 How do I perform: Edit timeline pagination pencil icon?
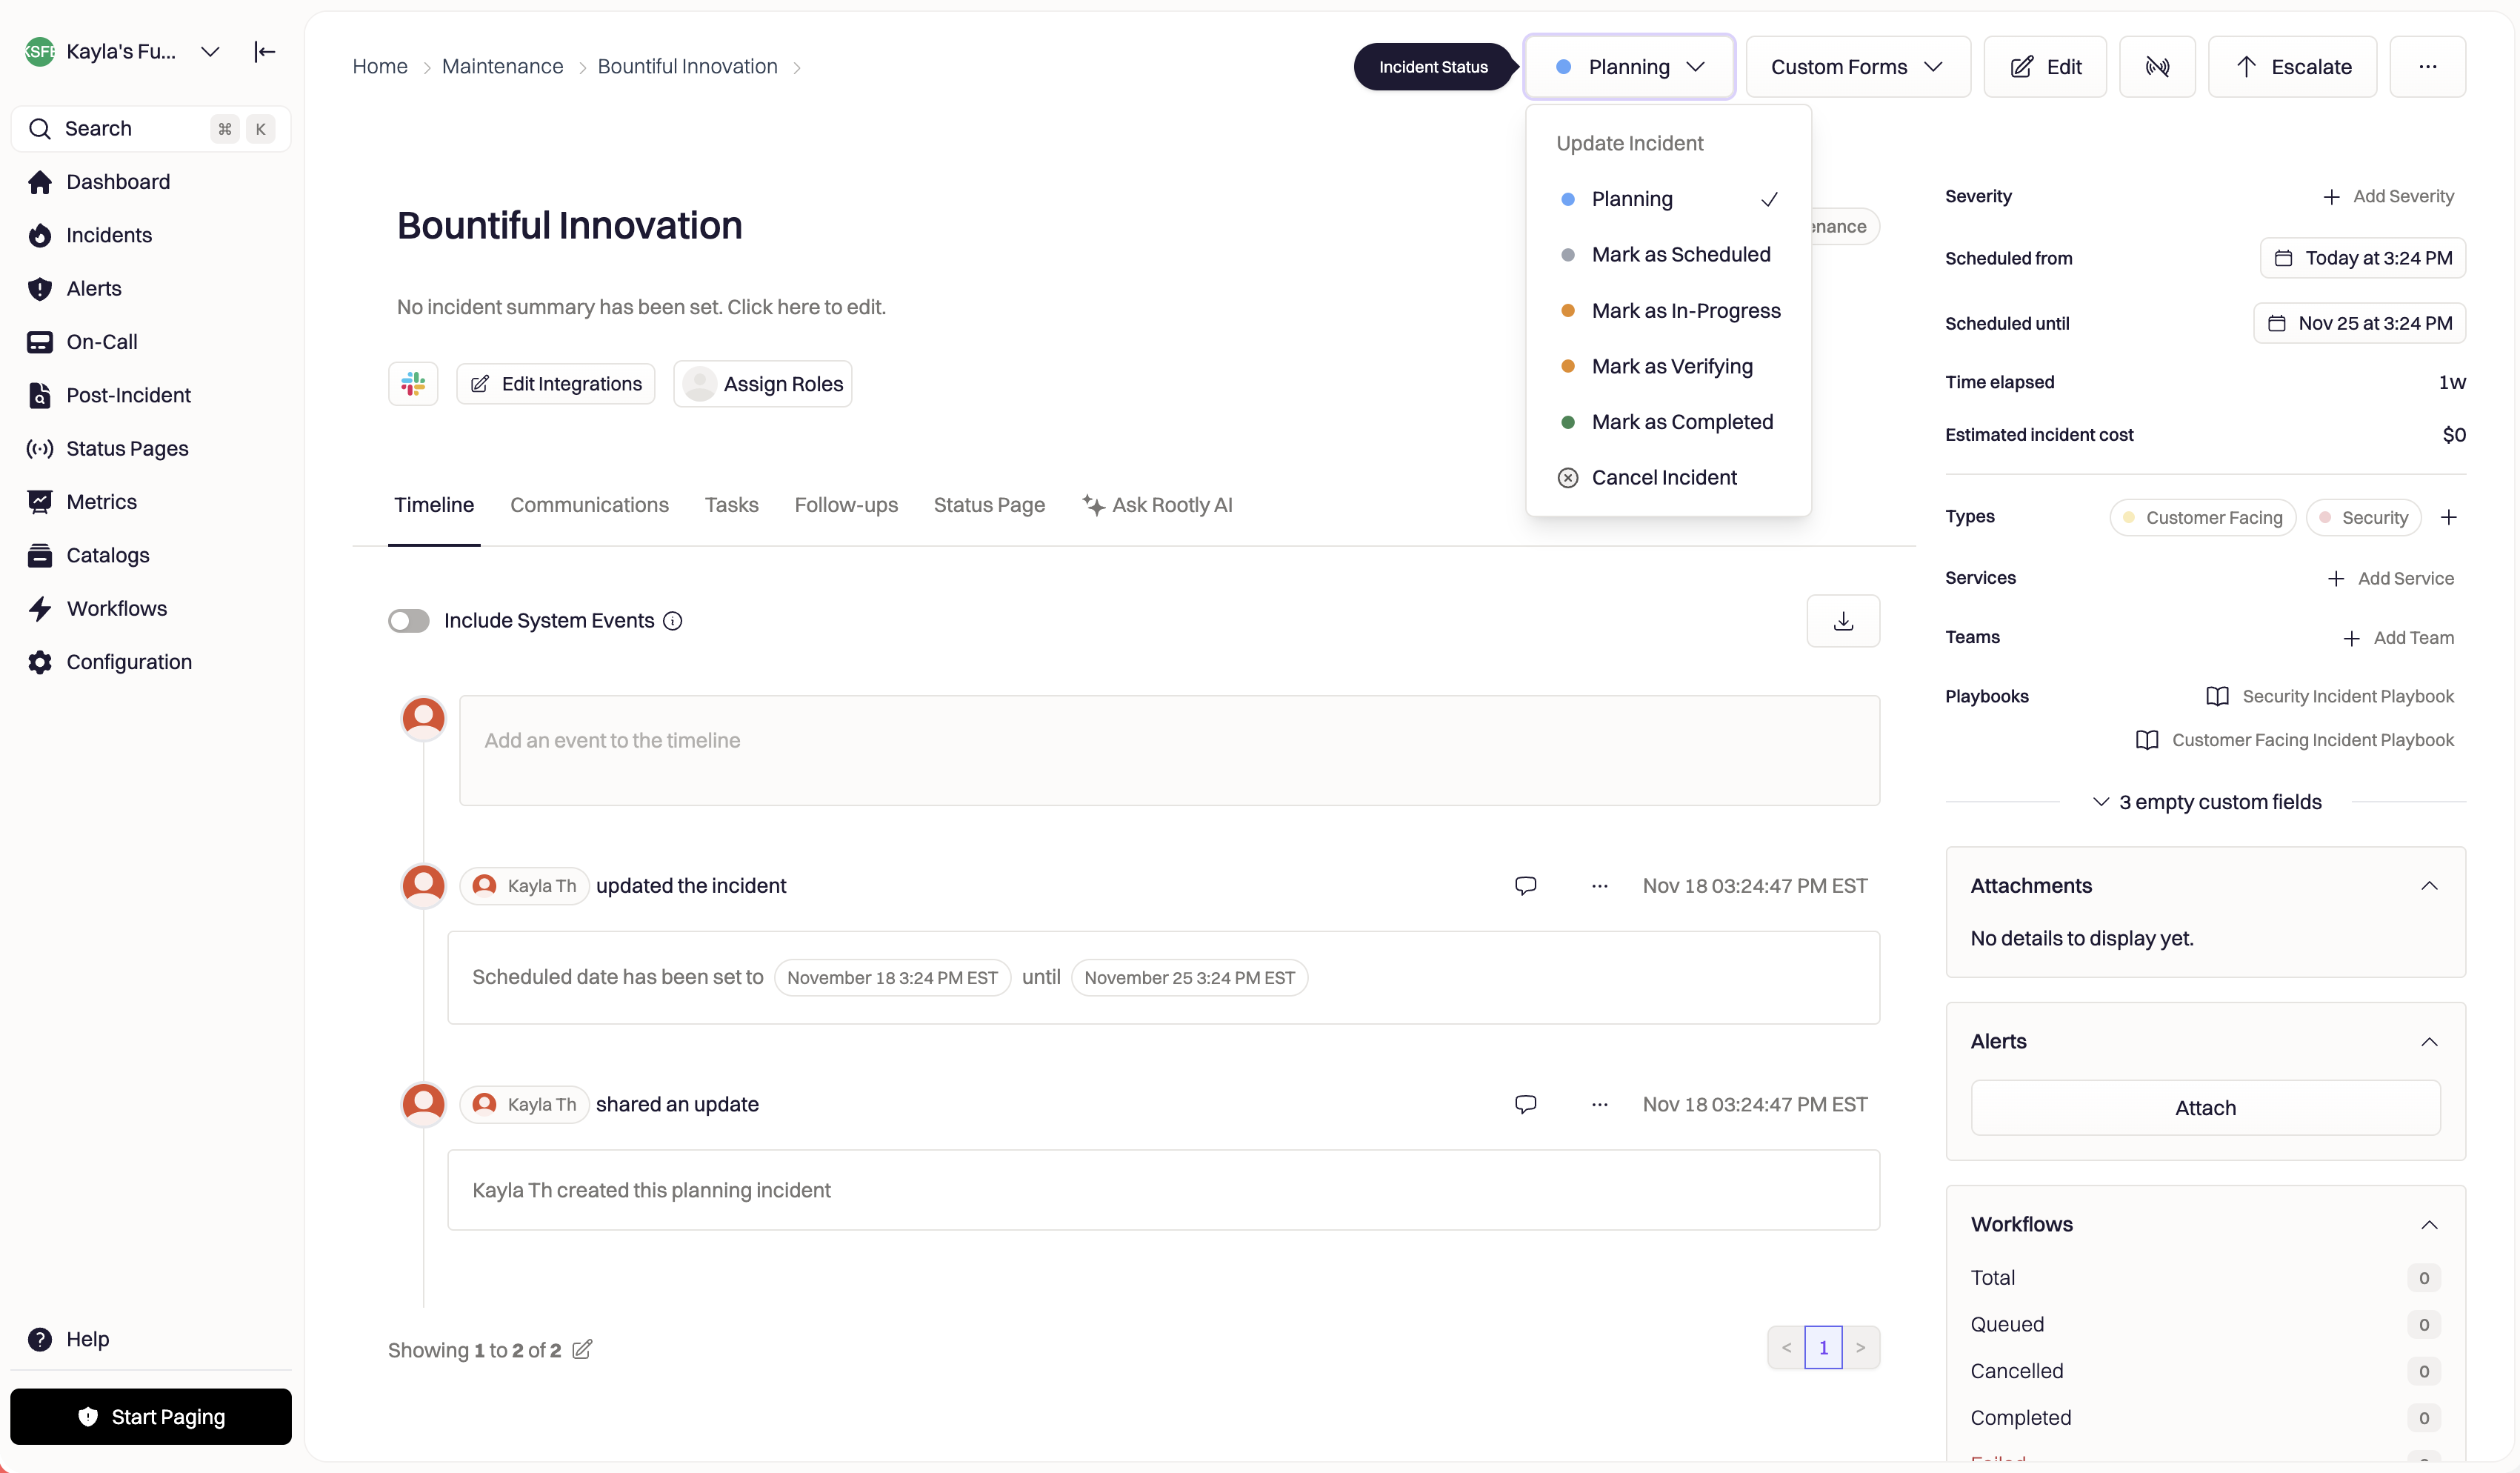(582, 1350)
